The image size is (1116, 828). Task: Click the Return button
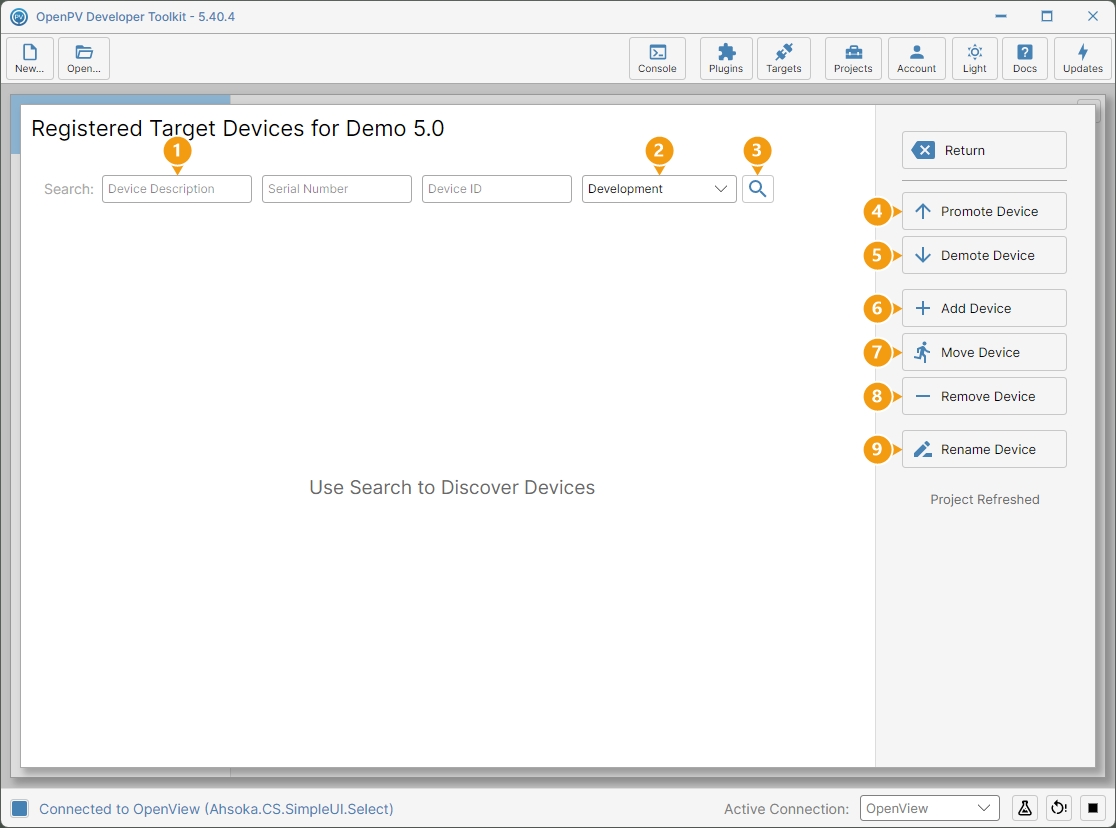[x=984, y=150]
